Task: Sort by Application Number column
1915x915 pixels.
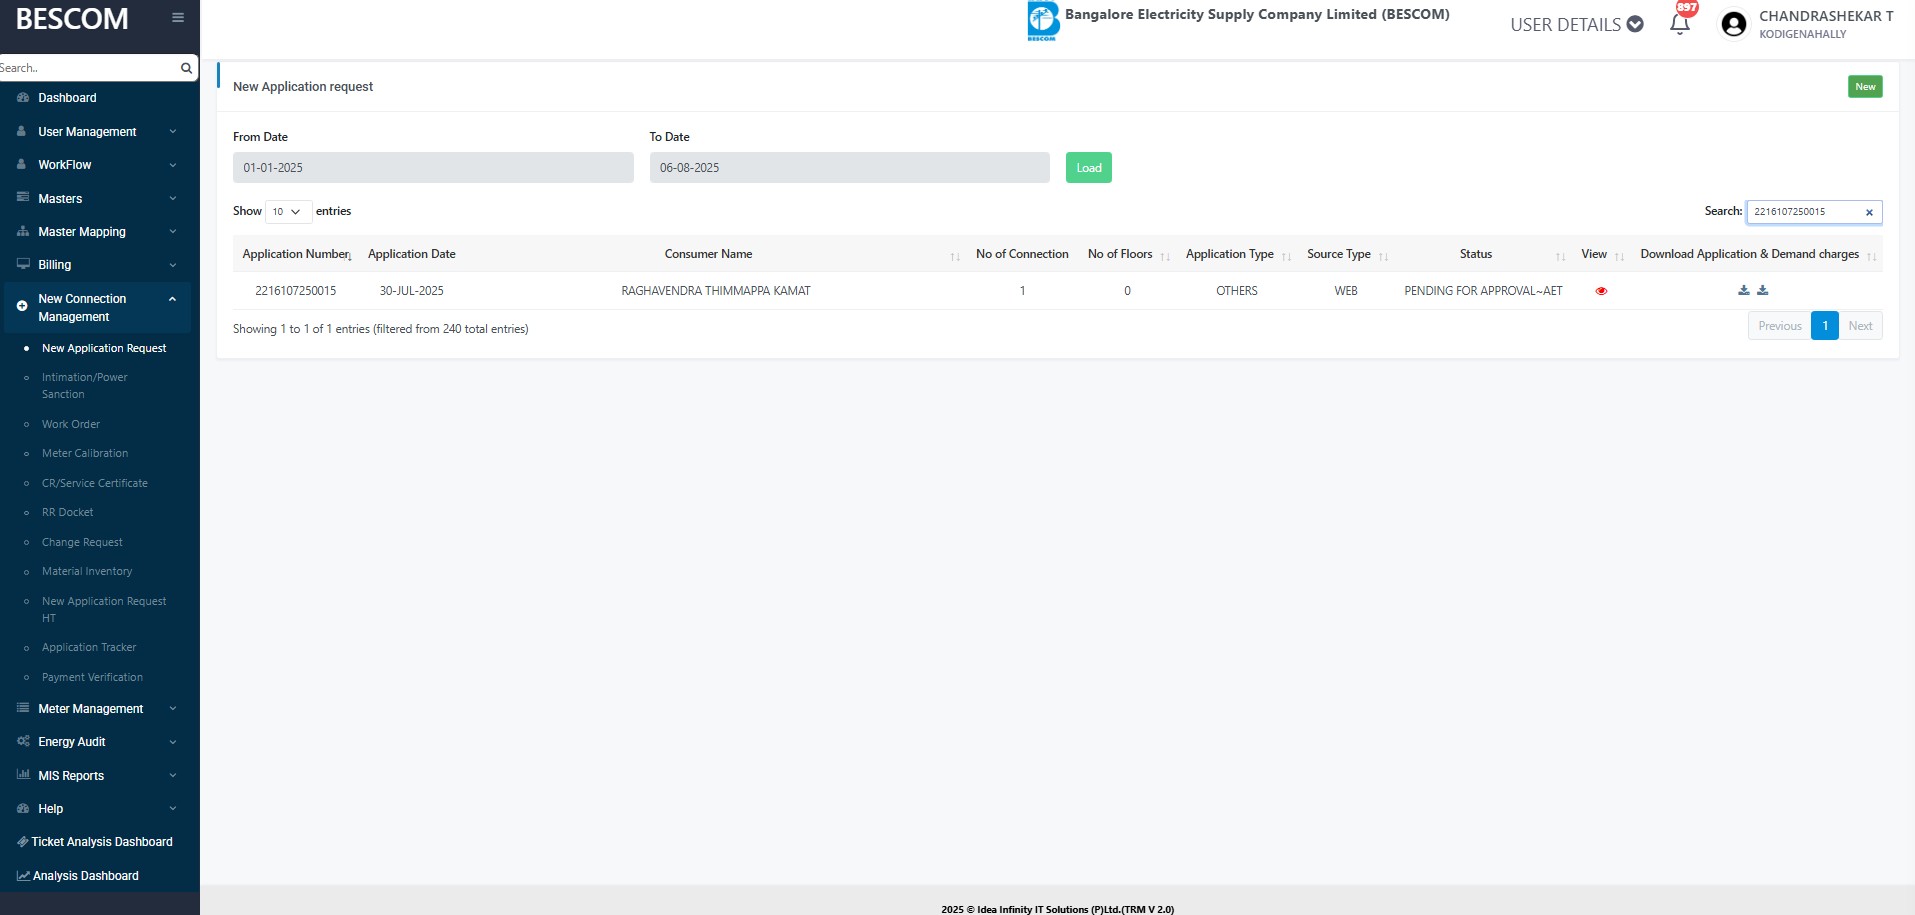Action: pyautogui.click(x=295, y=254)
